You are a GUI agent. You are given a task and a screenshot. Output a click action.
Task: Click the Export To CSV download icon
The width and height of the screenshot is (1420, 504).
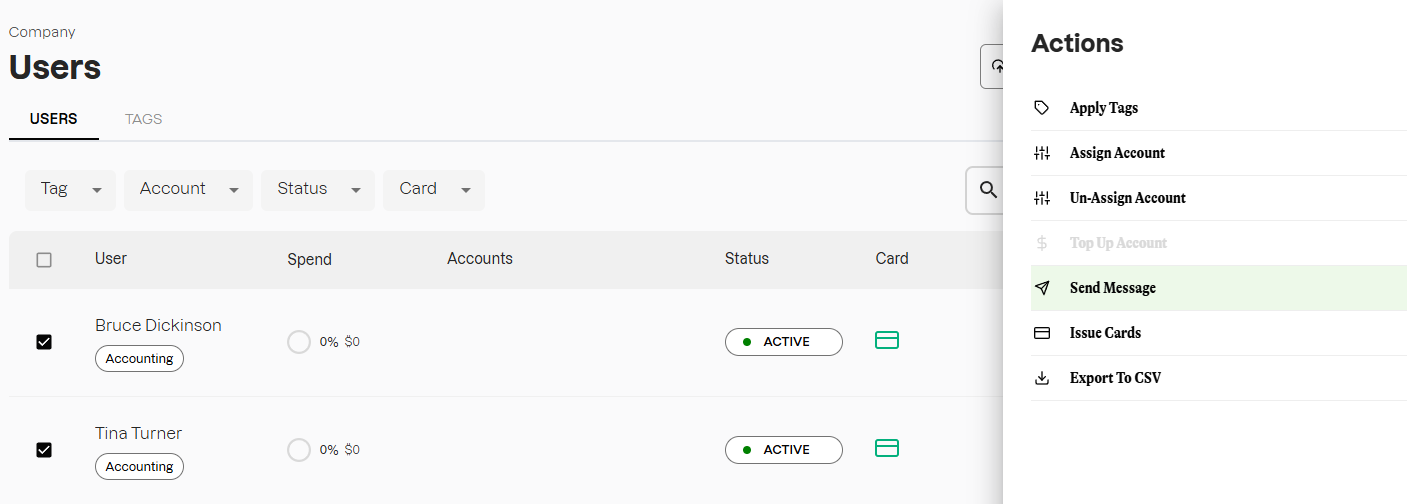(x=1042, y=378)
